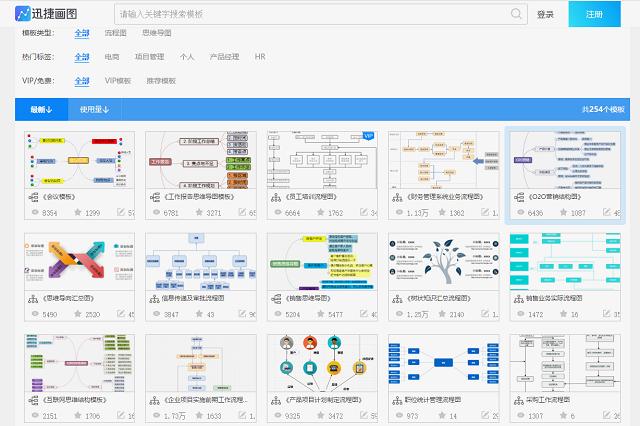This screenshot has width=640, height=426.
Task: Filter by the 电商 tag
Action: pos(112,57)
